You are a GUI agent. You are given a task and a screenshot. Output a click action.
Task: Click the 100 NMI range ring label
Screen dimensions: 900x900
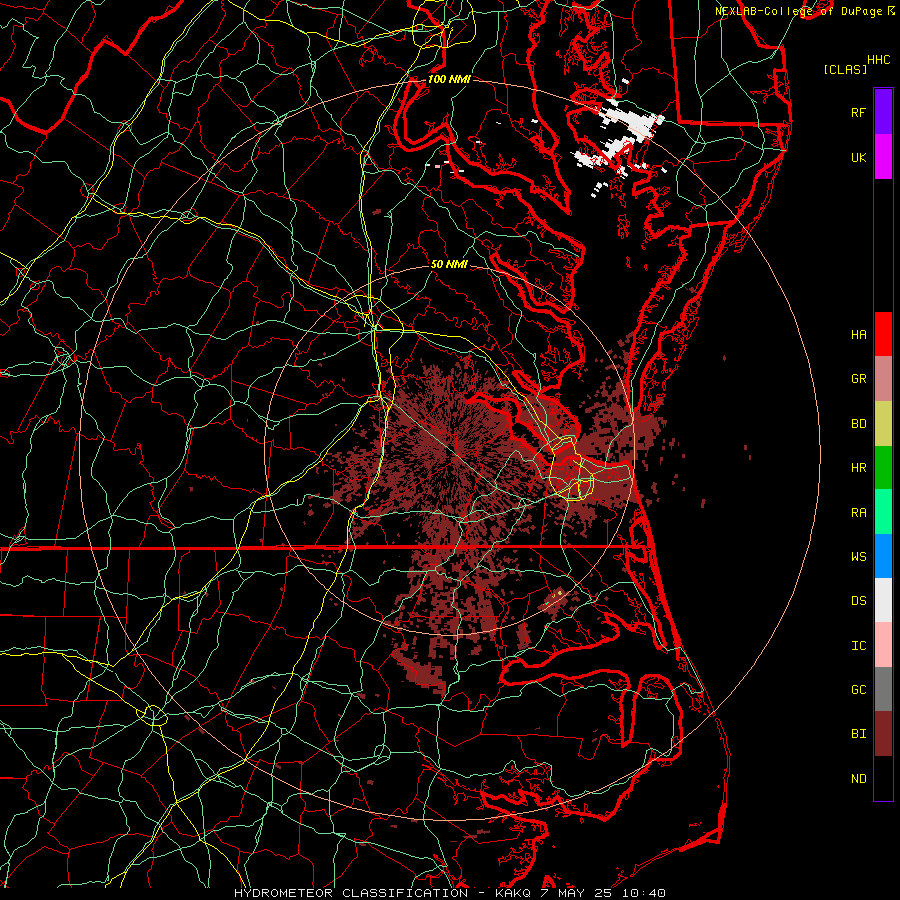[x=449, y=79]
